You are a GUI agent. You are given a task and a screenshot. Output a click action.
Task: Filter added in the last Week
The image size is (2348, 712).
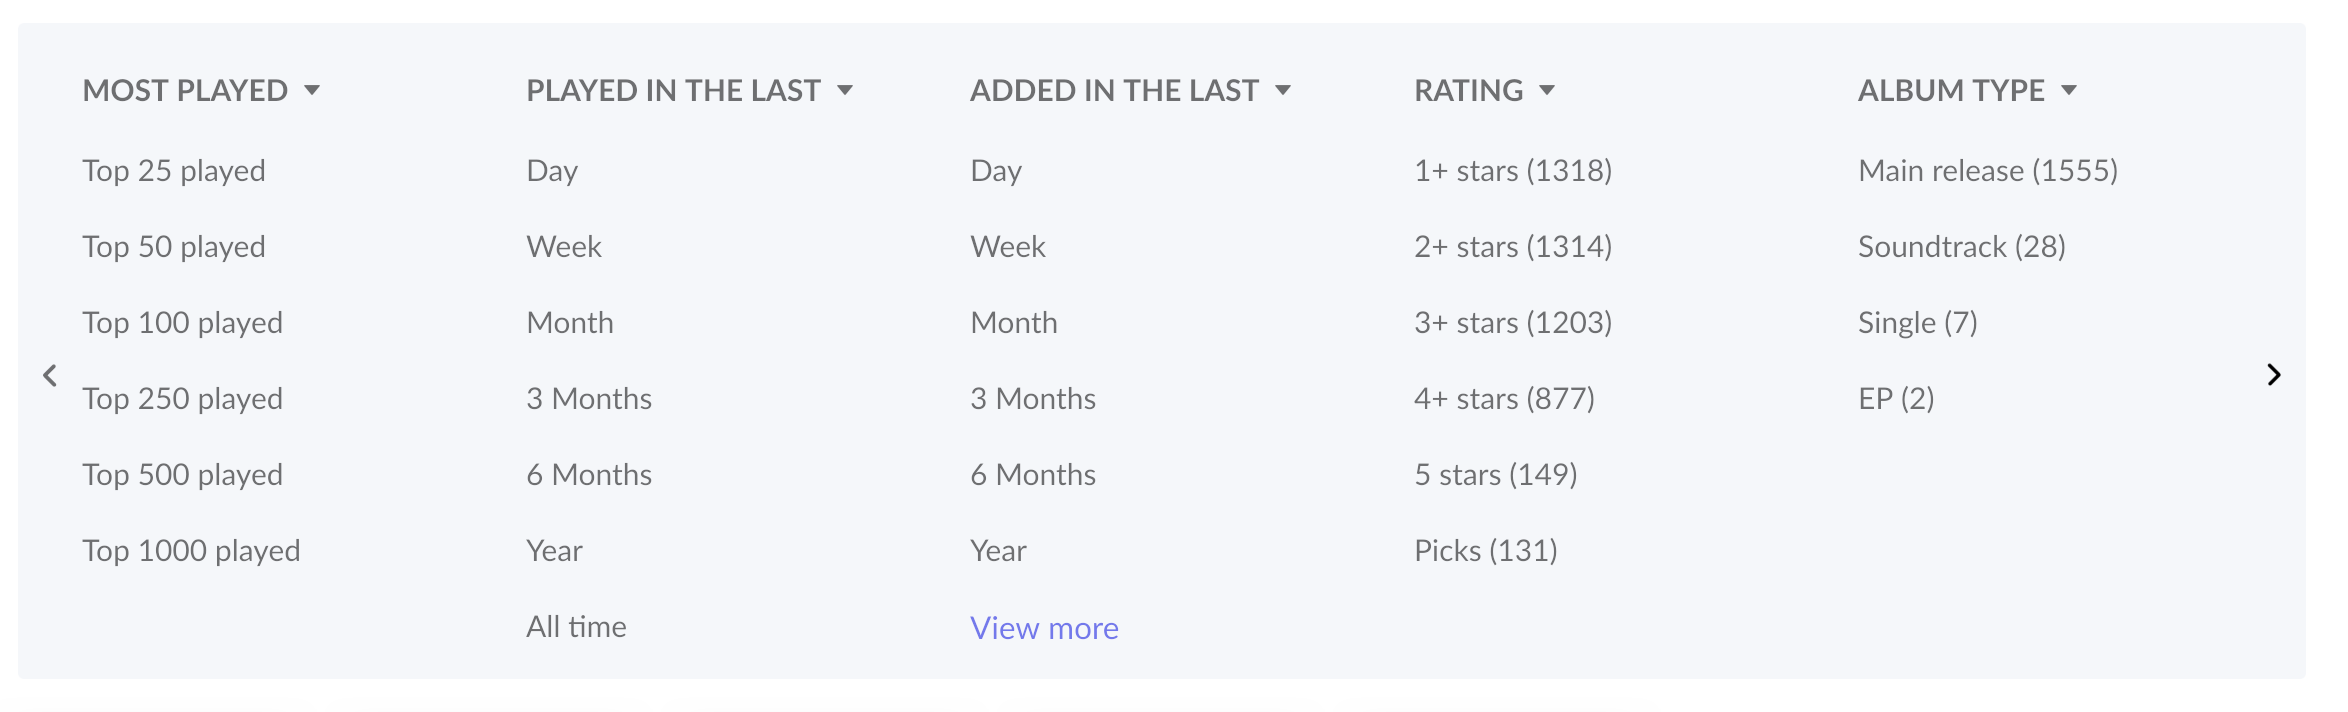[1008, 247]
